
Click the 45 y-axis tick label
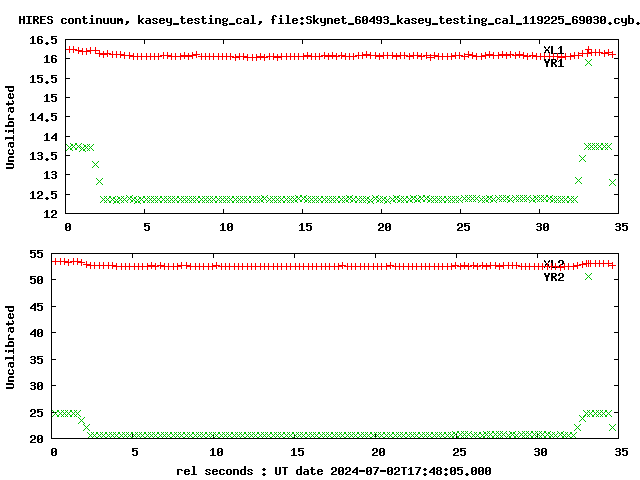pyautogui.click(x=36, y=307)
